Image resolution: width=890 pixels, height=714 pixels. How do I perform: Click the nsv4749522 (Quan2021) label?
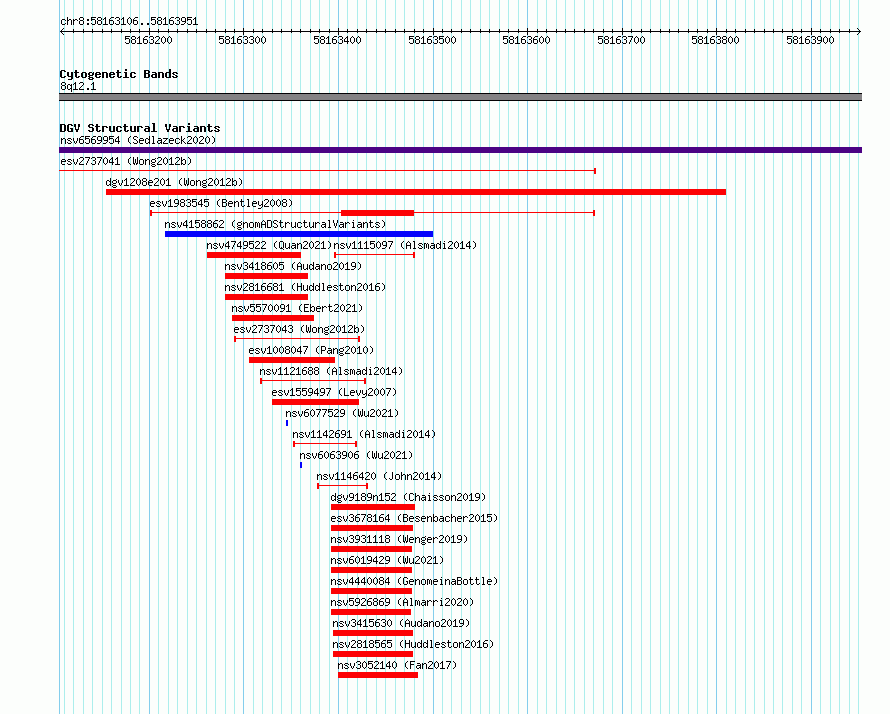tap(269, 245)
